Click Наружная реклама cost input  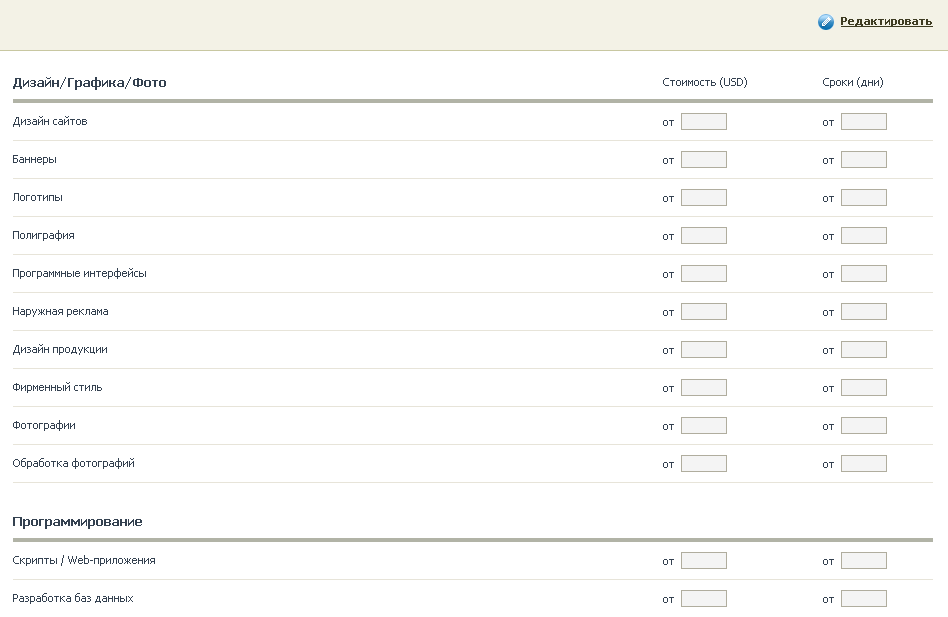[x=704, y=312]
